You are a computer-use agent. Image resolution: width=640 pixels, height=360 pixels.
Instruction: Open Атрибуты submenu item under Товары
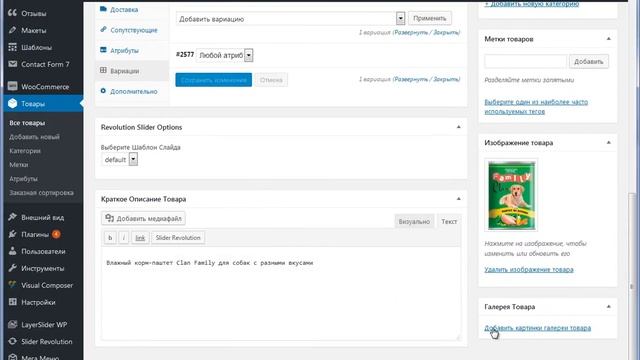tap(23, 178)
